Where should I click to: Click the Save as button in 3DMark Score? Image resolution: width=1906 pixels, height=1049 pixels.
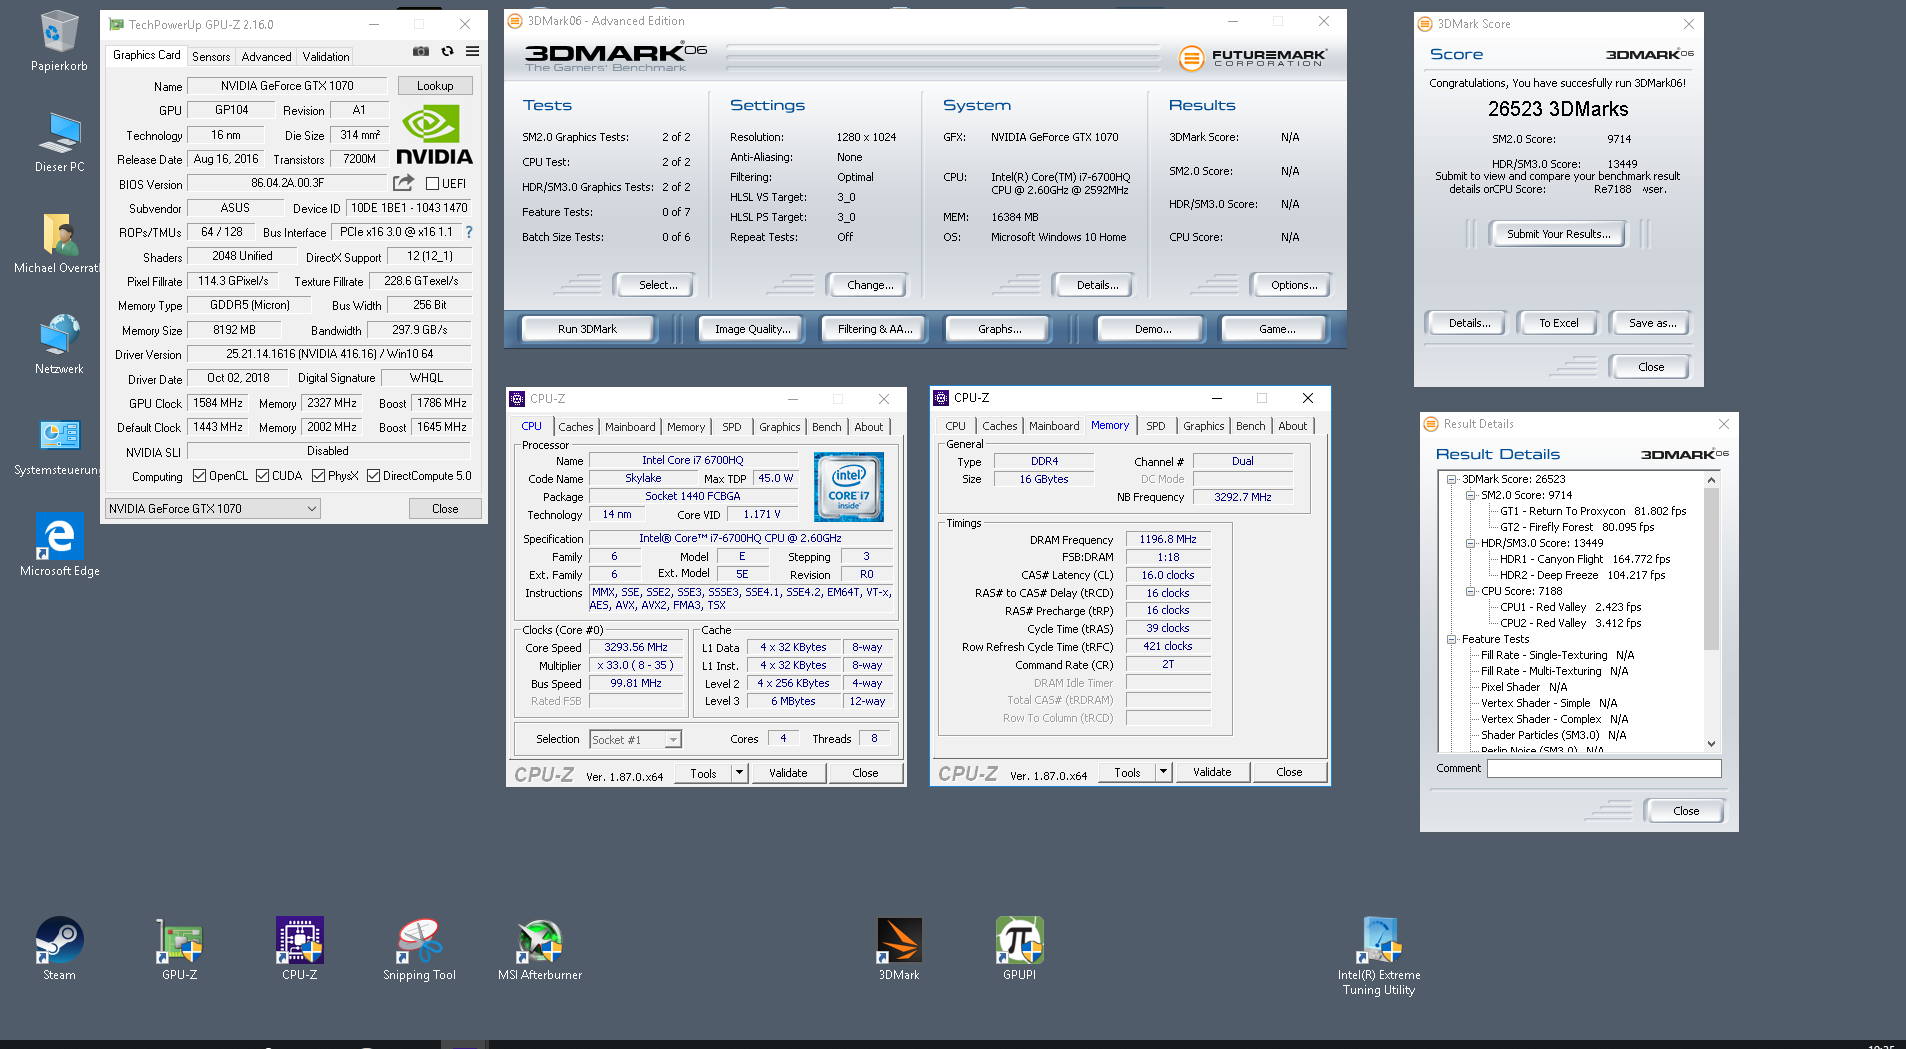pyautogui.click(x=1652, y=323)
